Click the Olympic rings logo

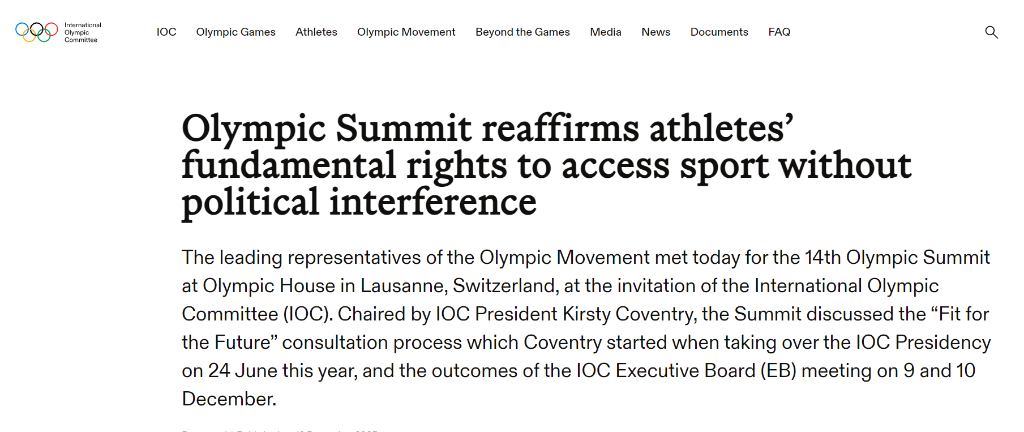click(x=37, y=32)
